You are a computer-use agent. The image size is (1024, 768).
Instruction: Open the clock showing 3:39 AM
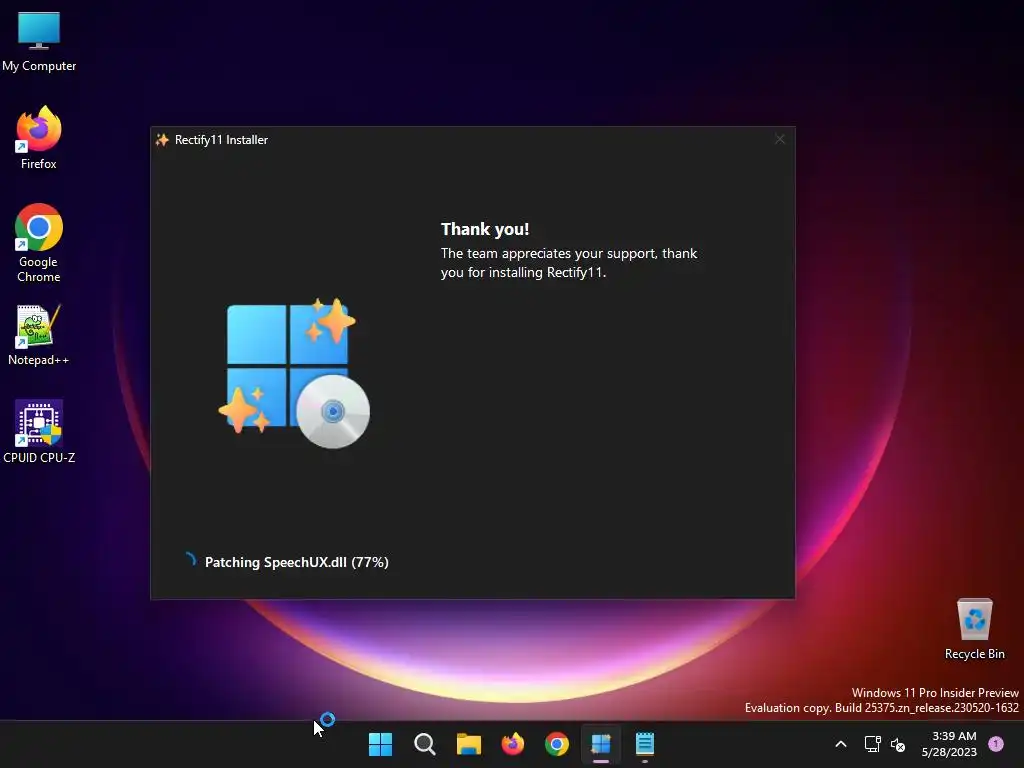tap(949, 744)
